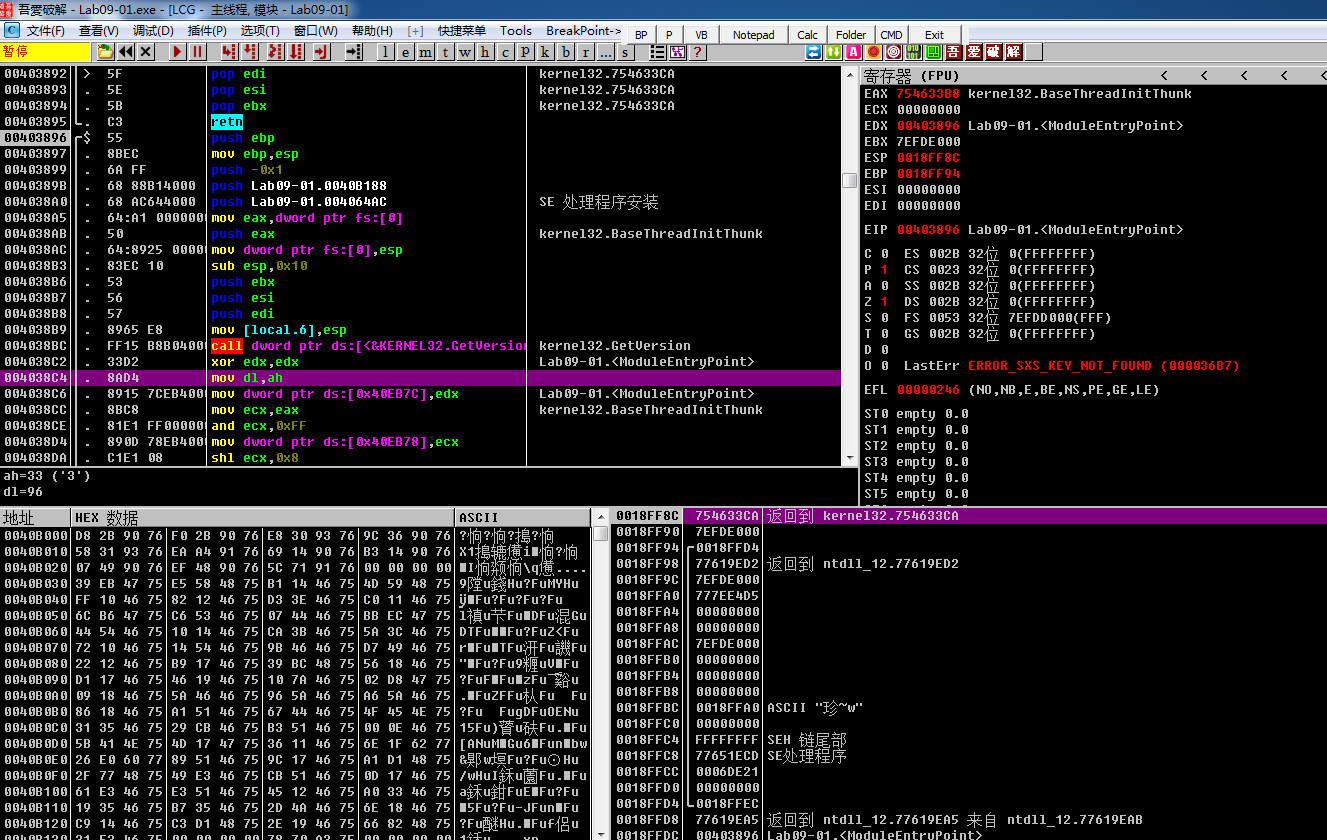Open Call Stack with the 'k' button
This screenshot has width=1327, height=840.
coord(544,52)
